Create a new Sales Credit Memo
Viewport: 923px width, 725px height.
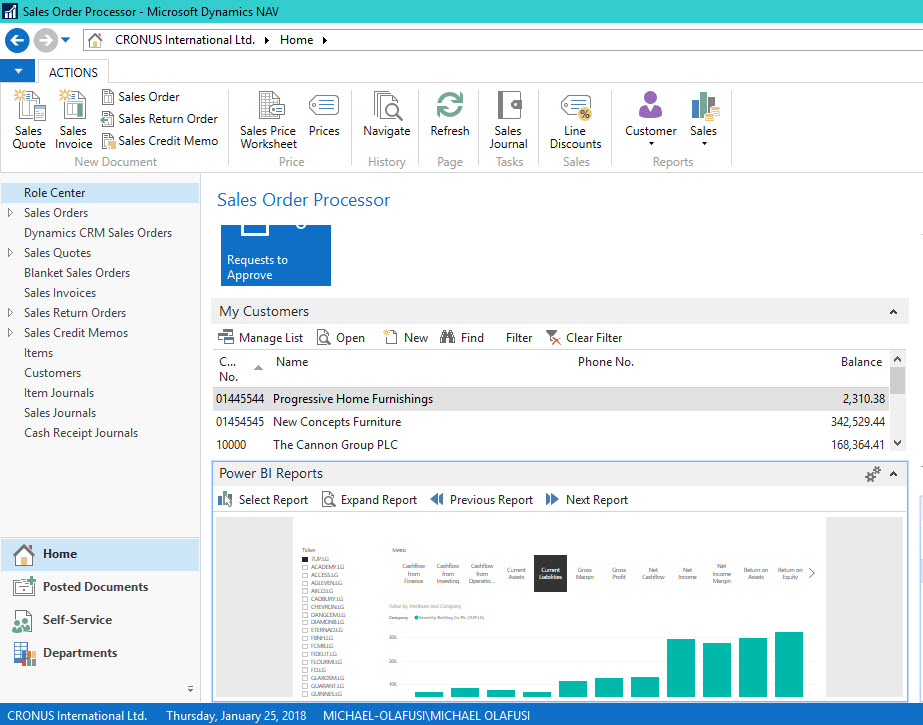160,141
